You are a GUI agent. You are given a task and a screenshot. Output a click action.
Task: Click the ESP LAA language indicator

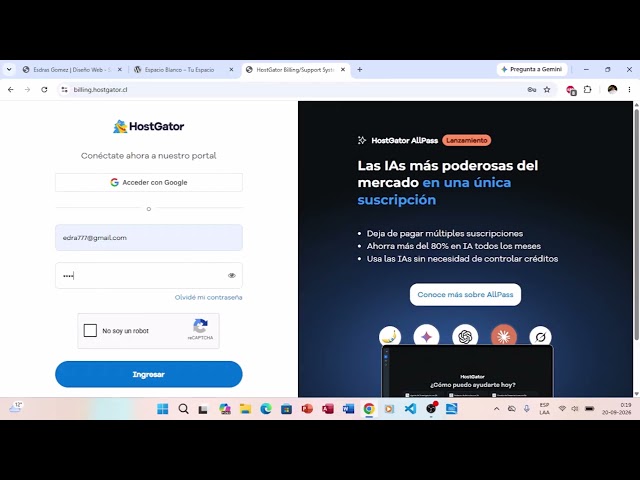coord(544,409)
